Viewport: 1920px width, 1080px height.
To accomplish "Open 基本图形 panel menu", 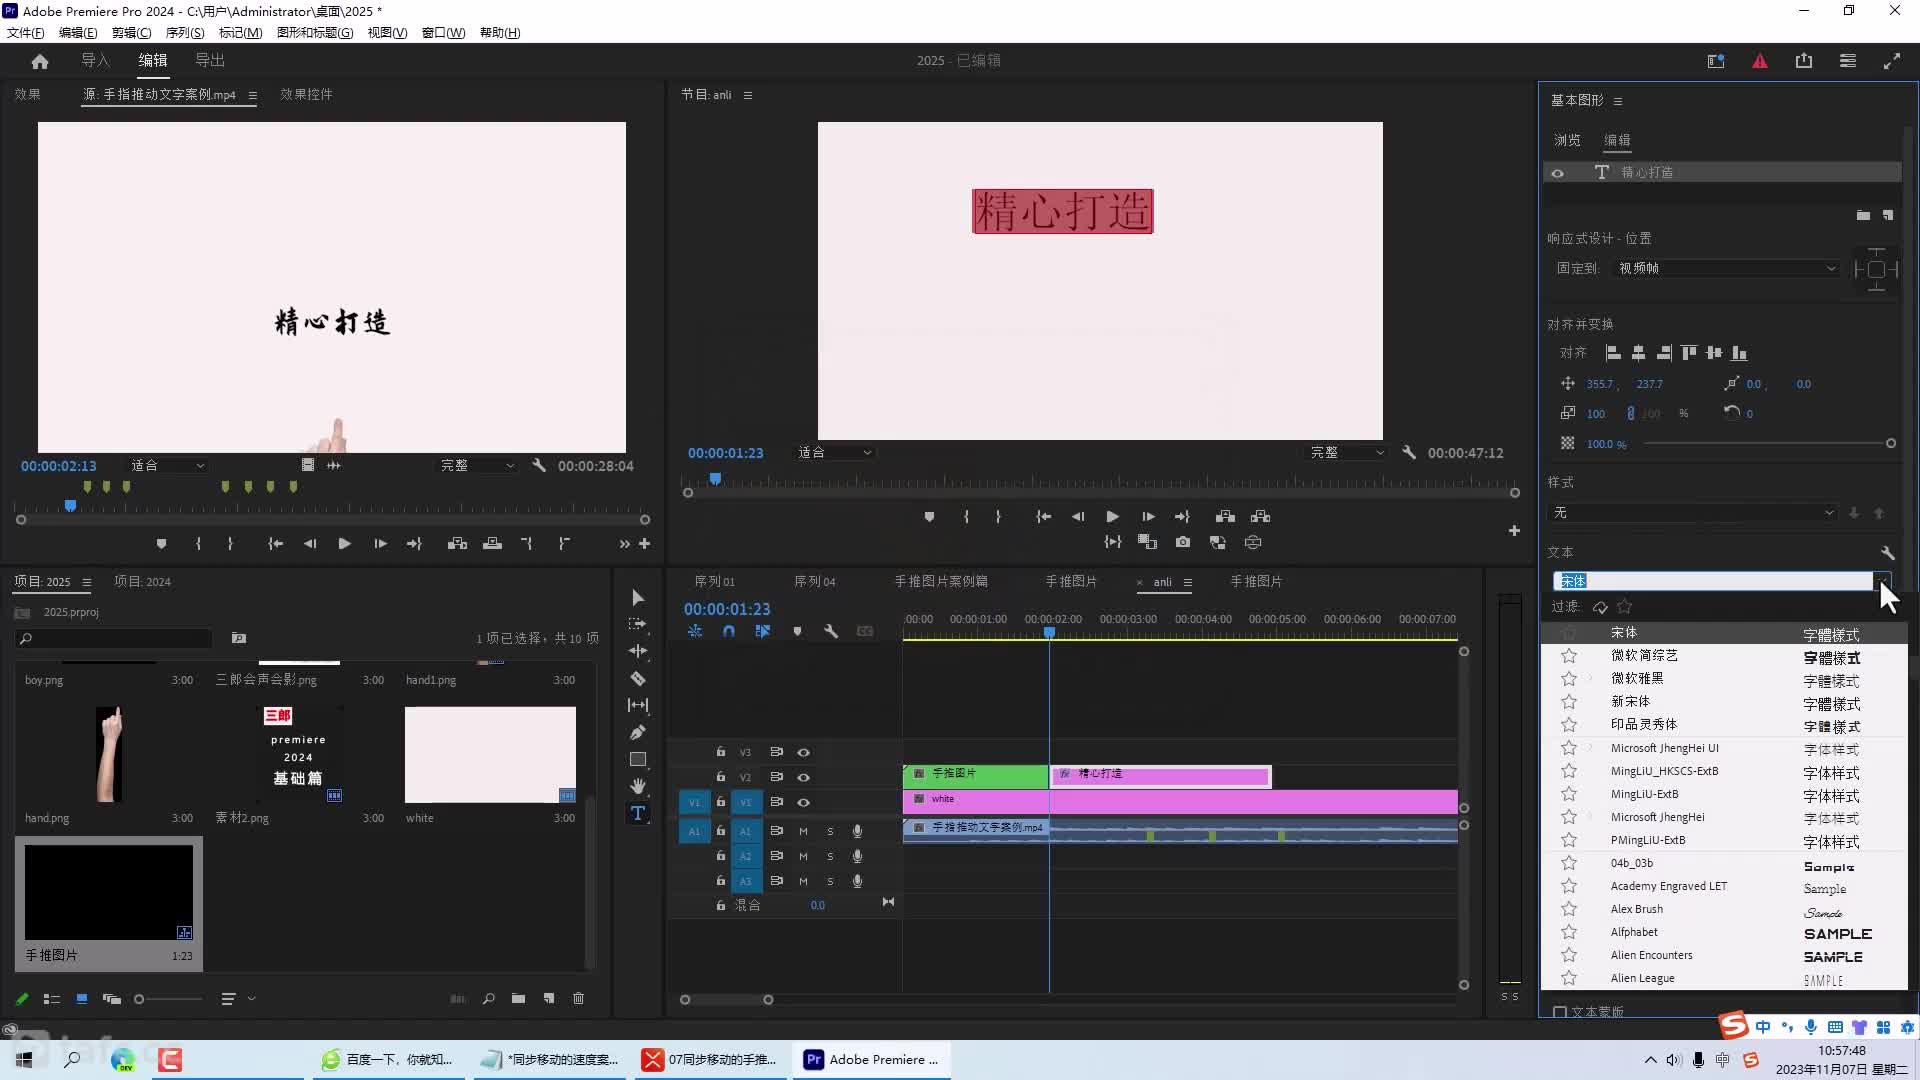I will (x=1618, y=101).
